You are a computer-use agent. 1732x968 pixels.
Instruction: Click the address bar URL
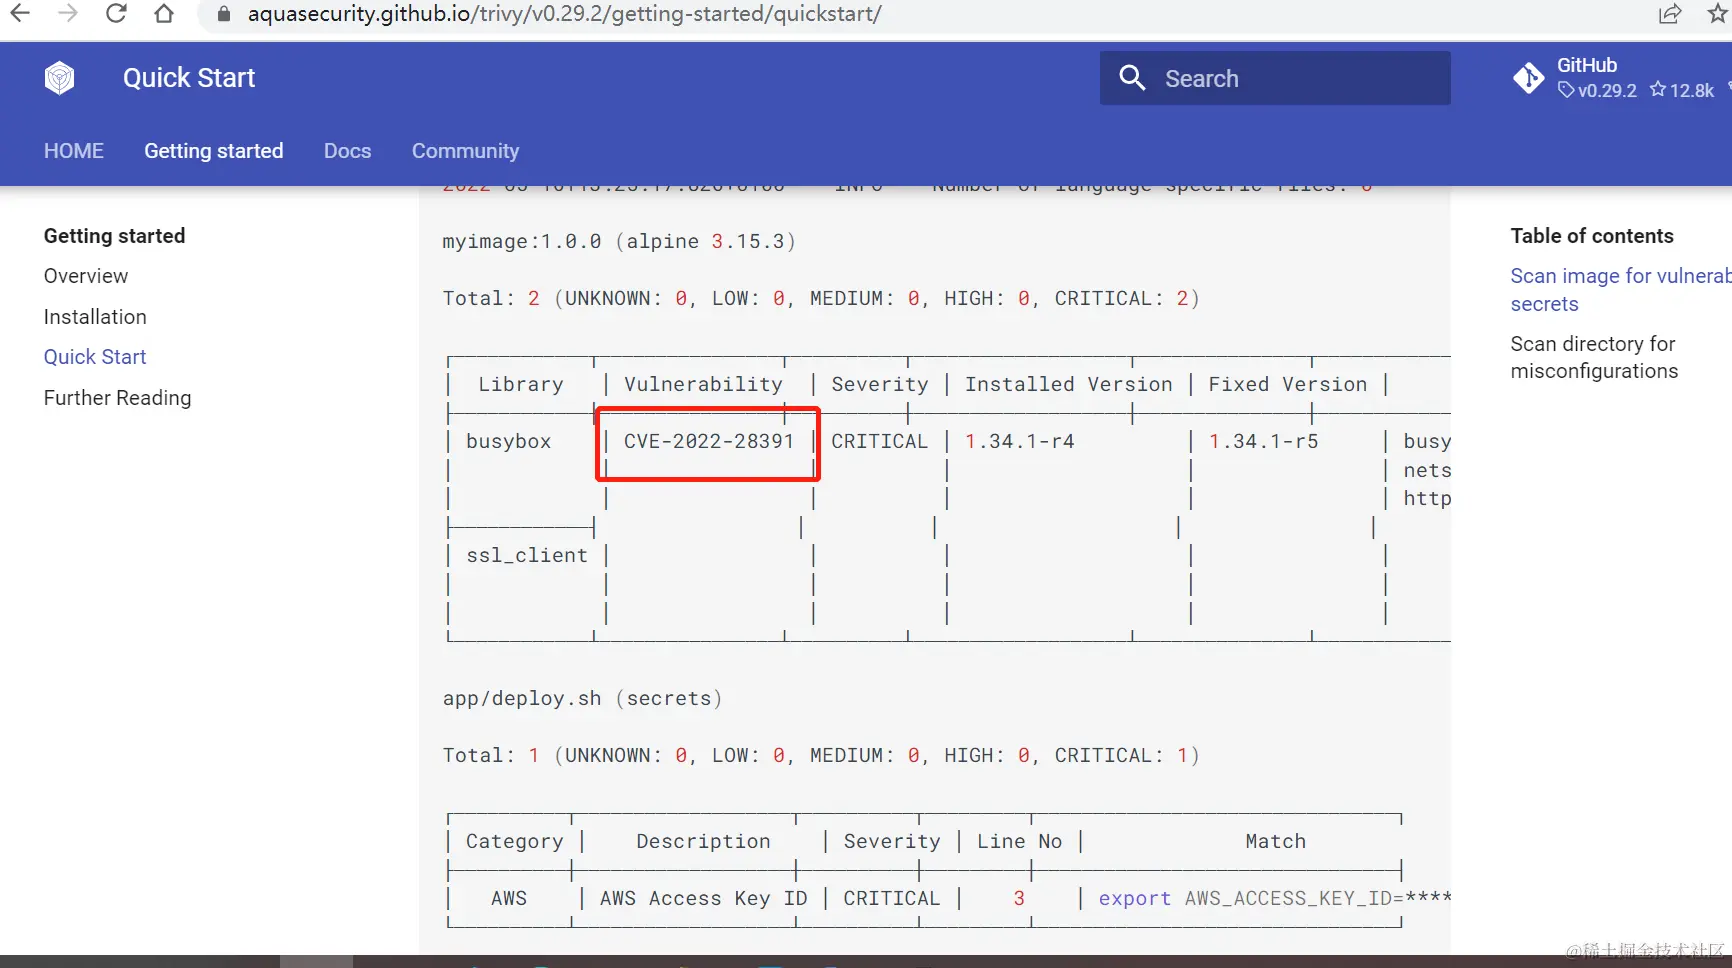click(x=564, y=14)
